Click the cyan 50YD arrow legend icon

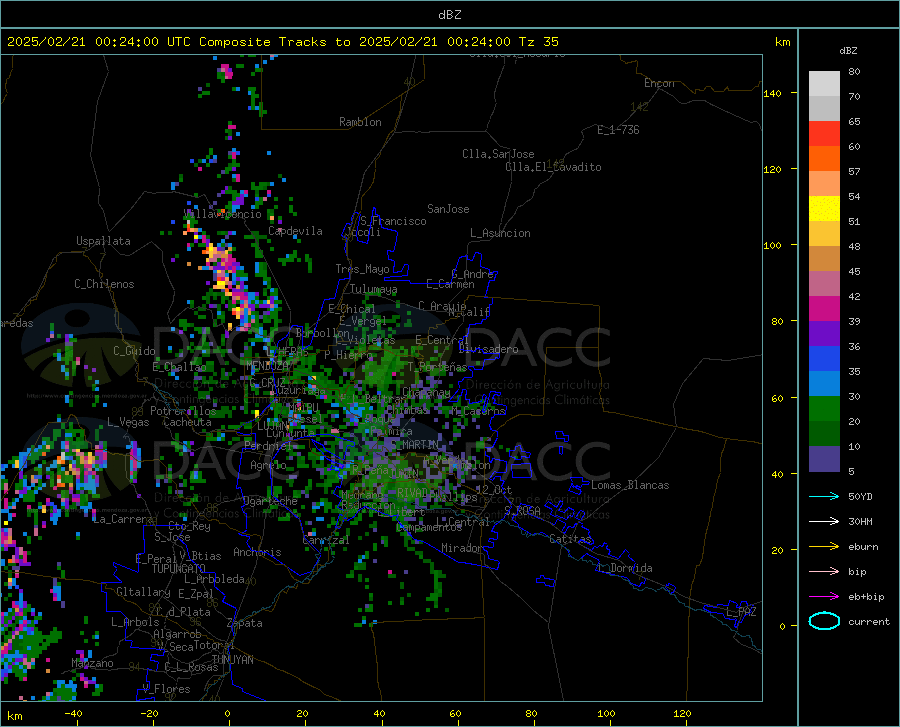coord(824,496)
